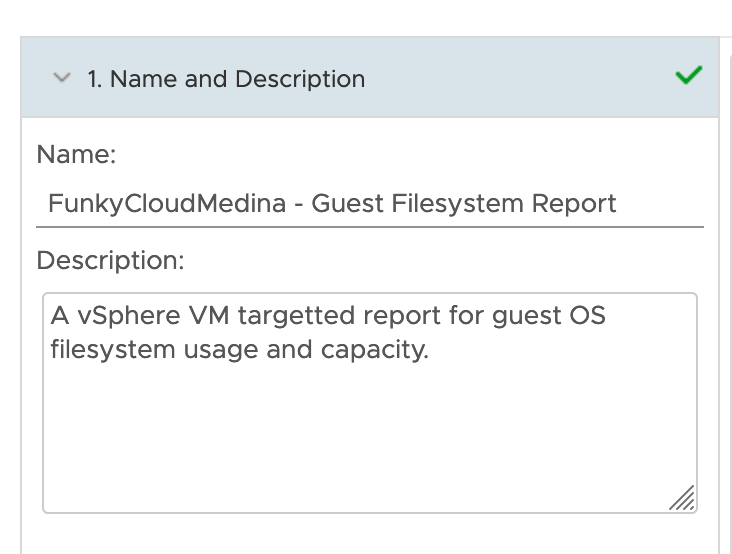Click the word 'usage' in the description
Screen dimensions: 732x554
[x=221, y=350]
